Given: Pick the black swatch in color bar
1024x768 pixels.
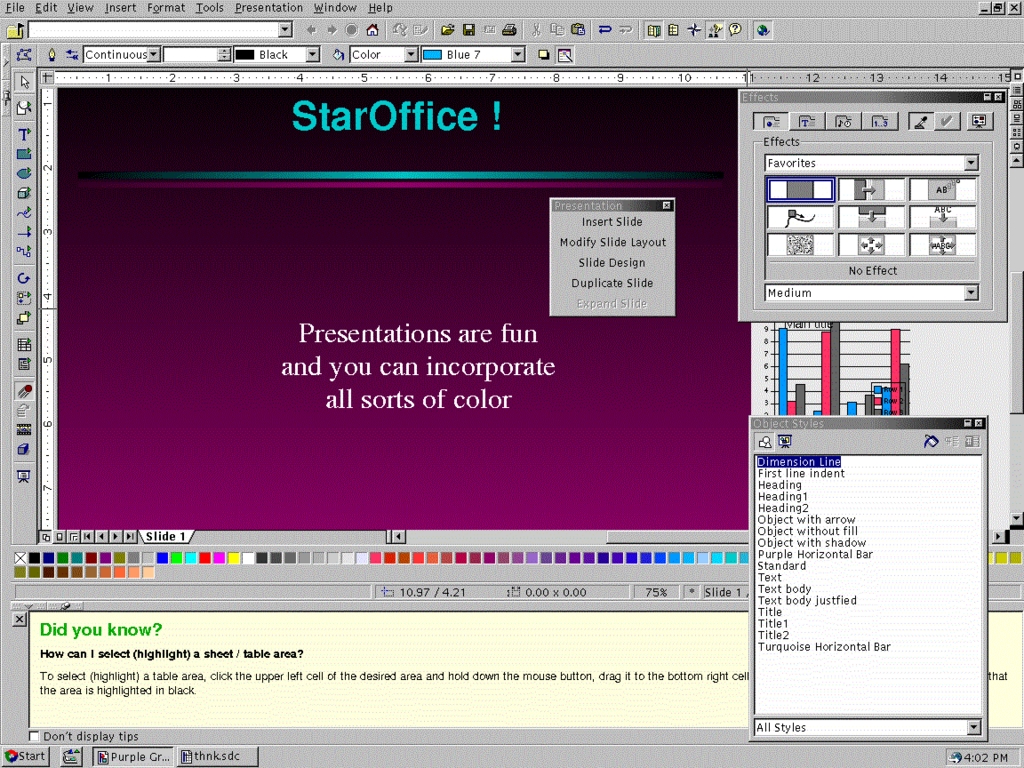Looking at the screenshot, I should pos(35,558).
